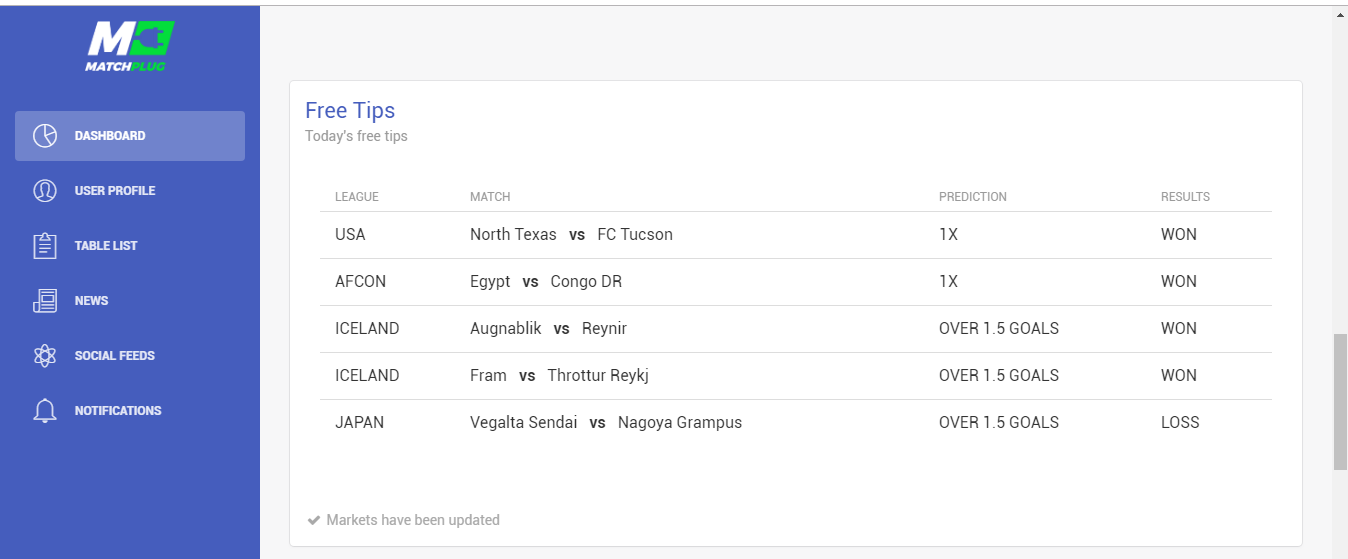Open the Table List clipboard icon
1348x559 pixels.
click(45, 246)
